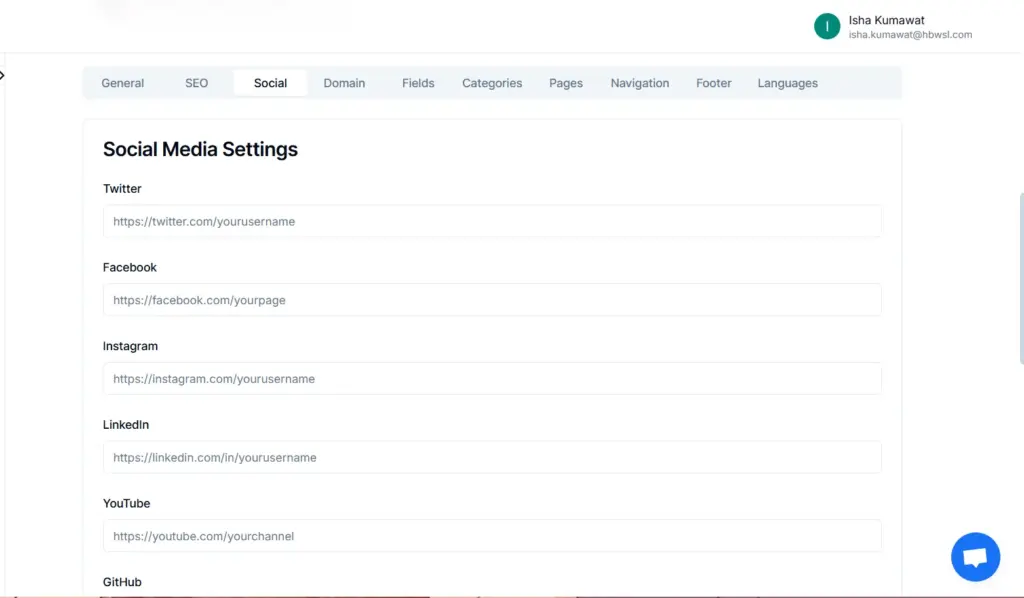This screenshot has width=1024, height=598.
Task: Open the Navigation settings tab
Action: (639, 83)
